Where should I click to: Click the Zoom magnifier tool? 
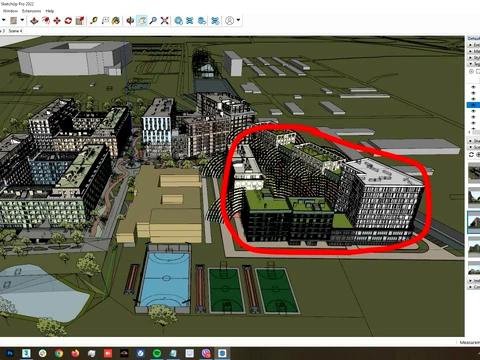(x=153, y=21)
